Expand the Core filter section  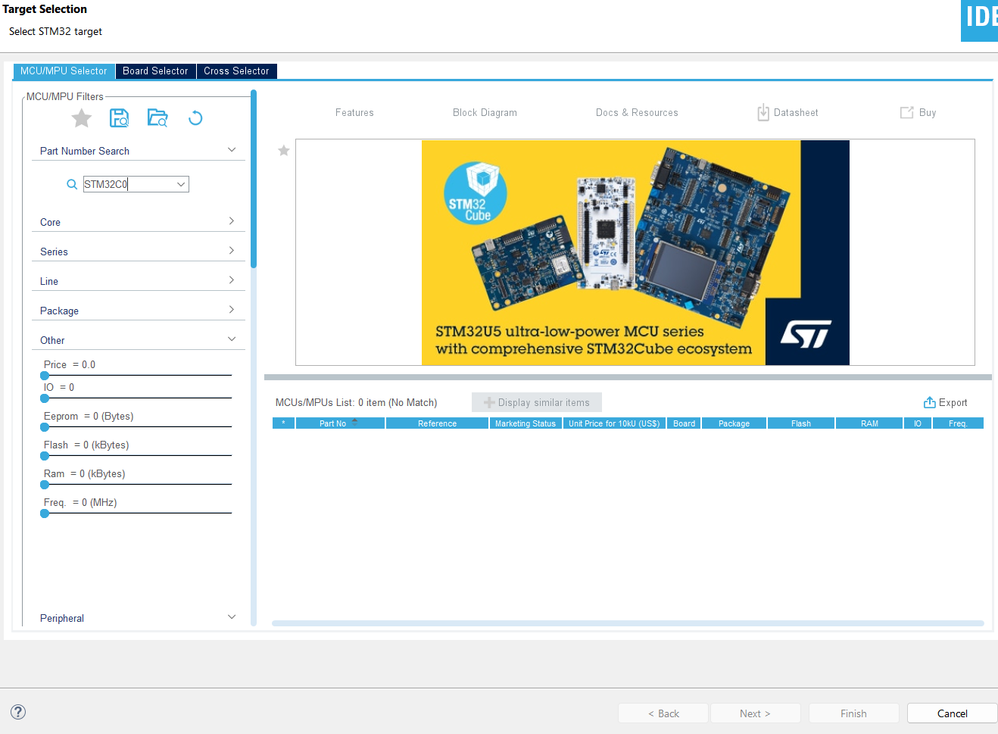232,221
